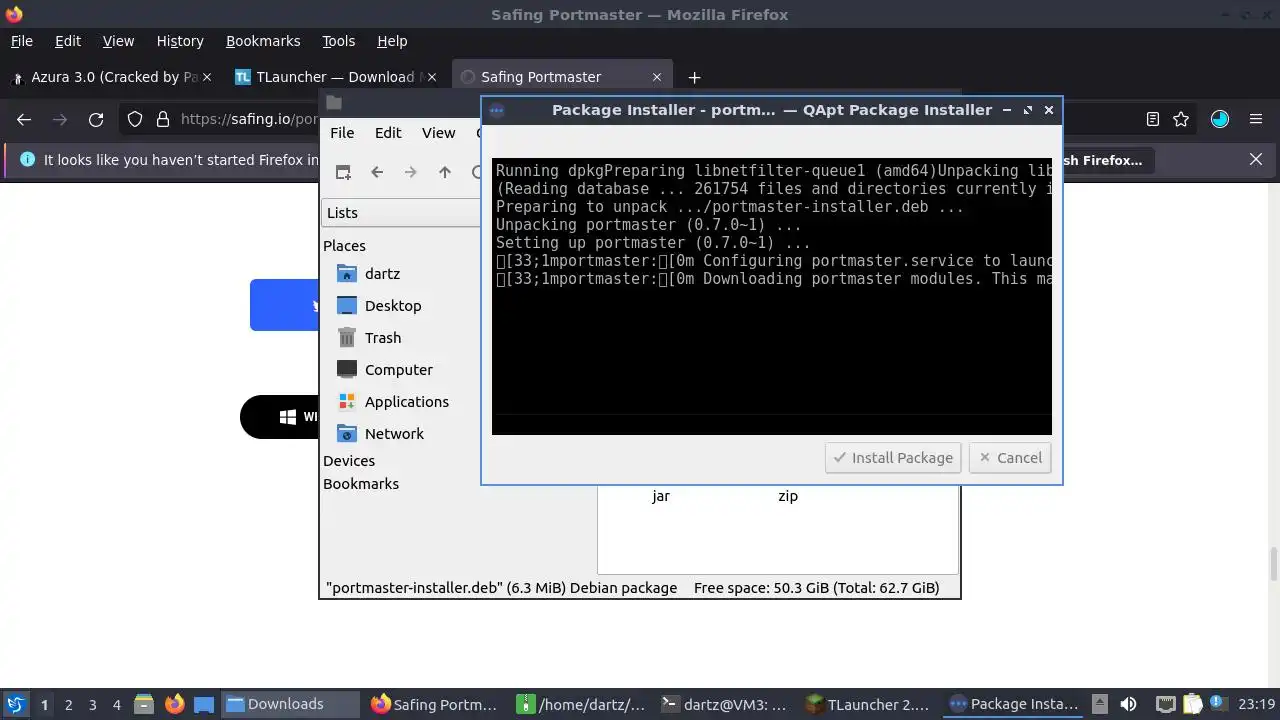This screenshot has width=1280, height=720.
Task: Click Firefox back navigation arrow
Action: point(24,119)
